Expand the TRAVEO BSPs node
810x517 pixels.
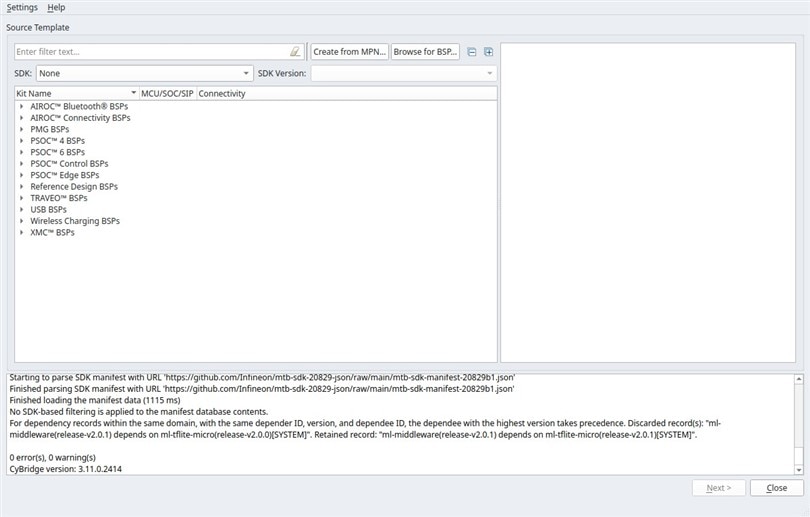[x=21, y=198]
